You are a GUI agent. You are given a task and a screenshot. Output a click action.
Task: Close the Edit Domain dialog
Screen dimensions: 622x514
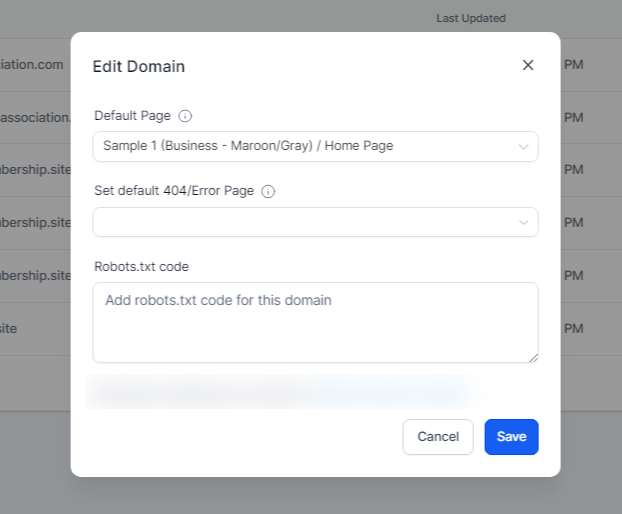click(x=528, y=65)
